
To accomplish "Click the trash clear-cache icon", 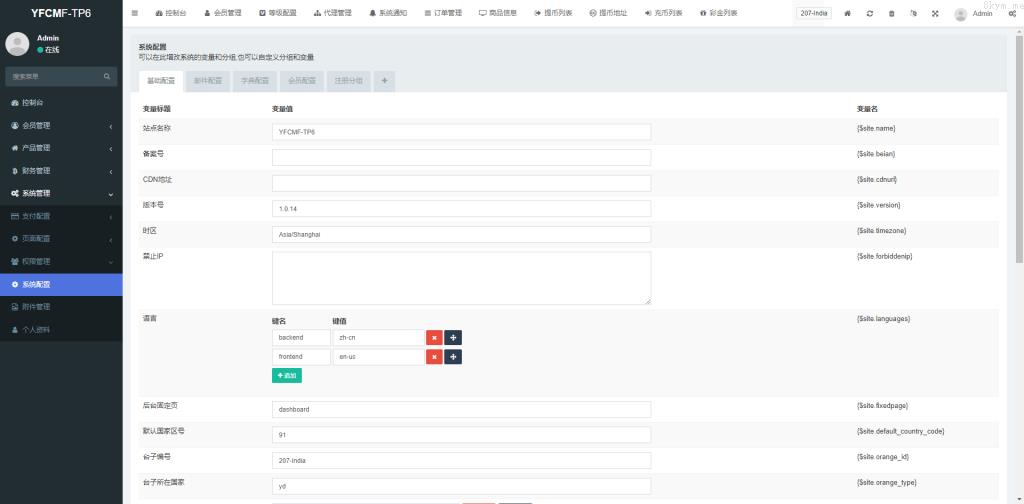I will pos(891,13).
